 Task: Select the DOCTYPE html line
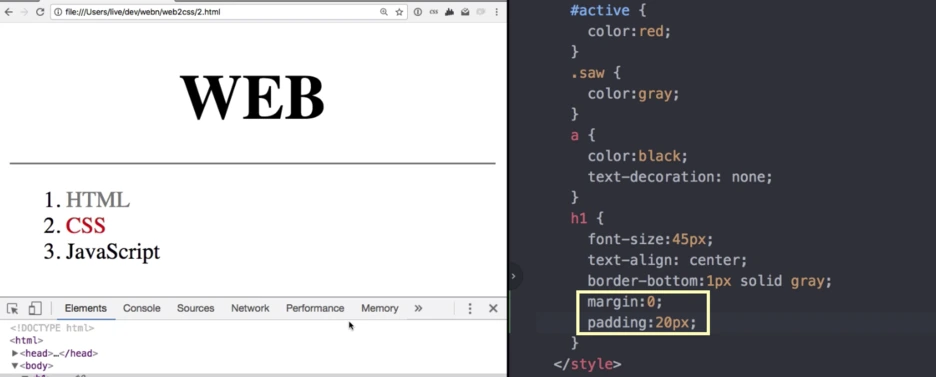(x=52, y=327)
